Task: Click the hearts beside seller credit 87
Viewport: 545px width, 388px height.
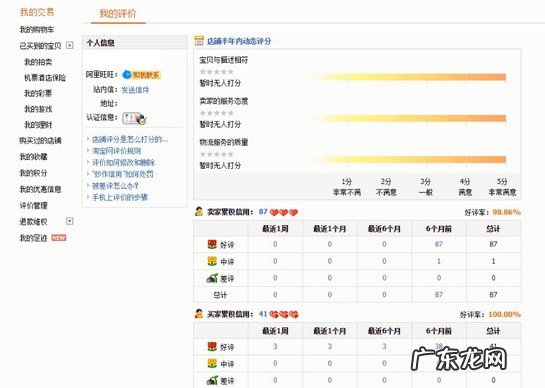Action: pyautogui.click(x=284, y=212)
